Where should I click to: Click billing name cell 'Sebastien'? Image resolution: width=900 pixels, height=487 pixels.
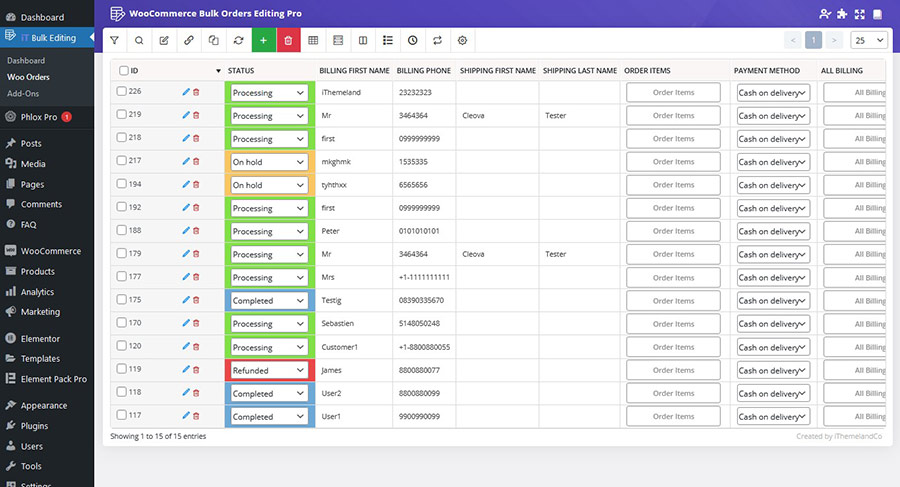click(x=338, y=323)
